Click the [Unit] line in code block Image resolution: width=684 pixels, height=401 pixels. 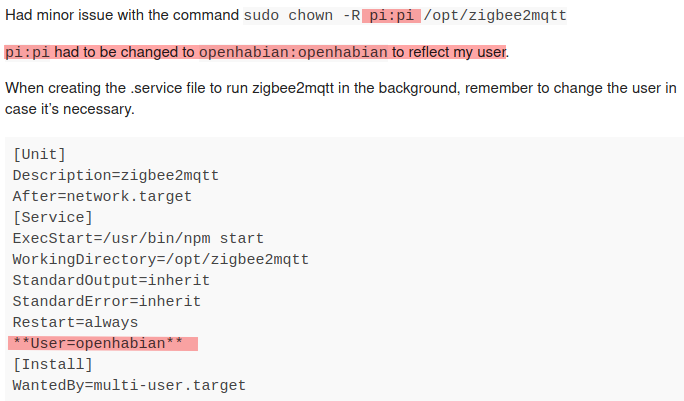(x=39, y=154)
